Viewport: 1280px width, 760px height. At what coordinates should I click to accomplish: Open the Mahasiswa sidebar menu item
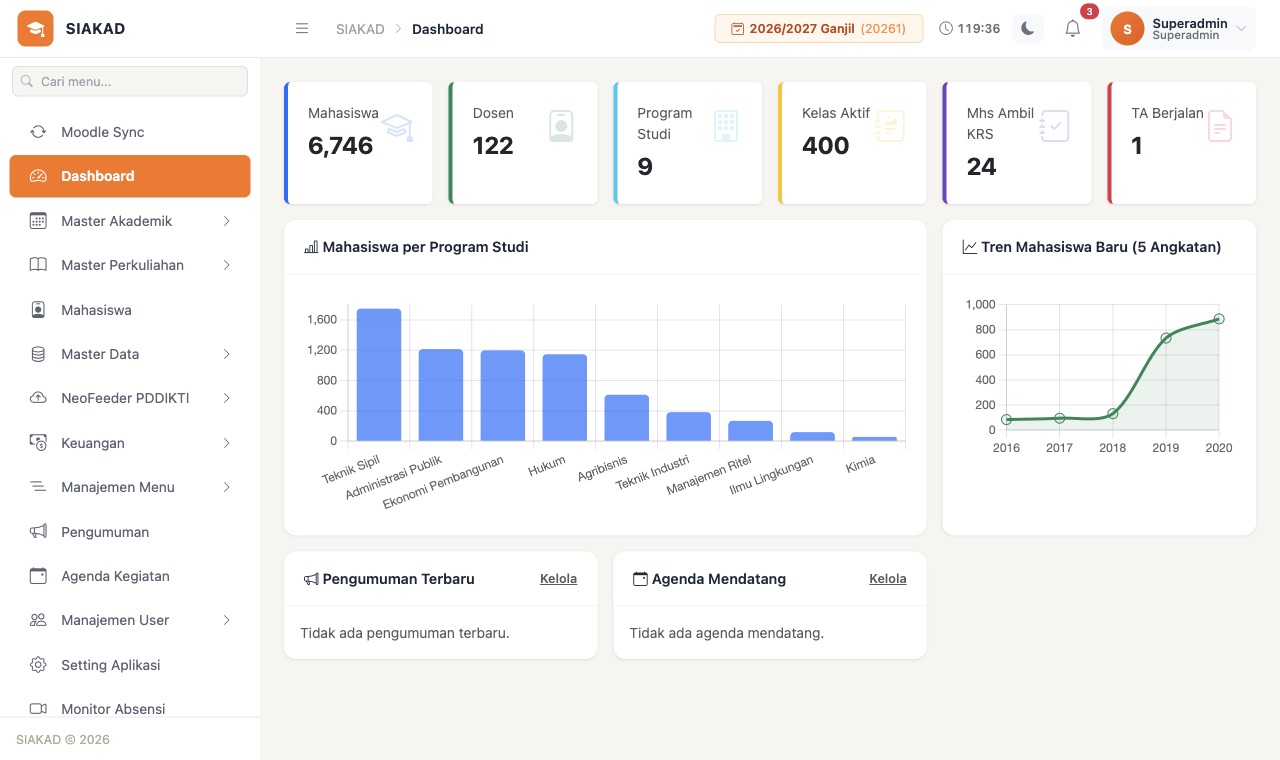[130, 310]
